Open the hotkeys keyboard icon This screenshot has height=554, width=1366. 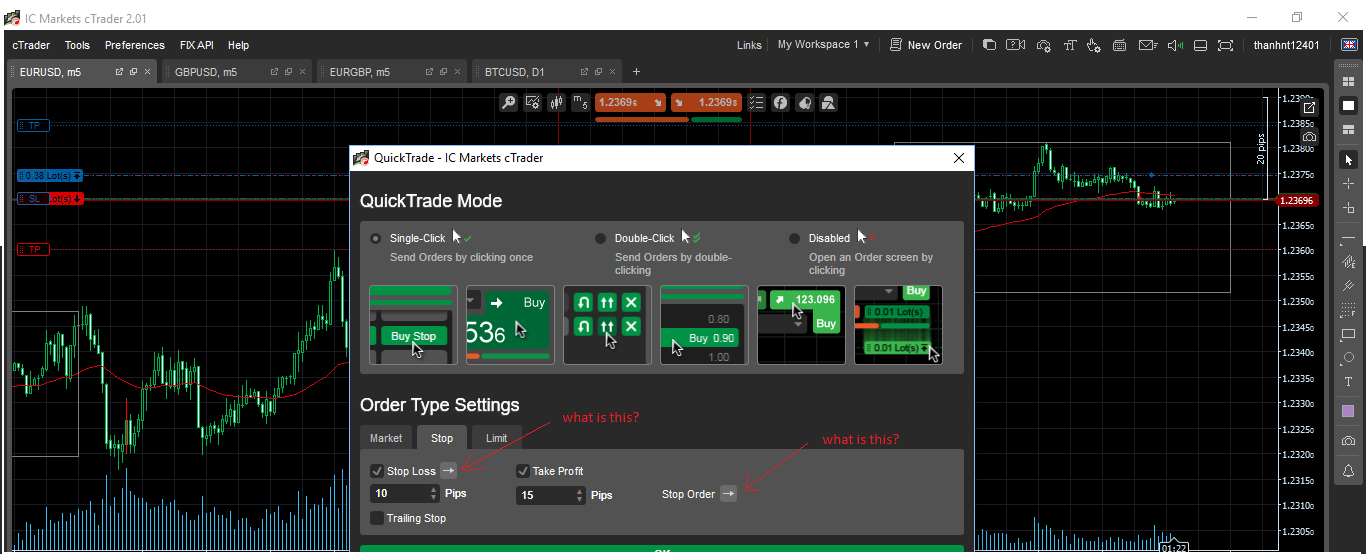(x=1120, y=45)
